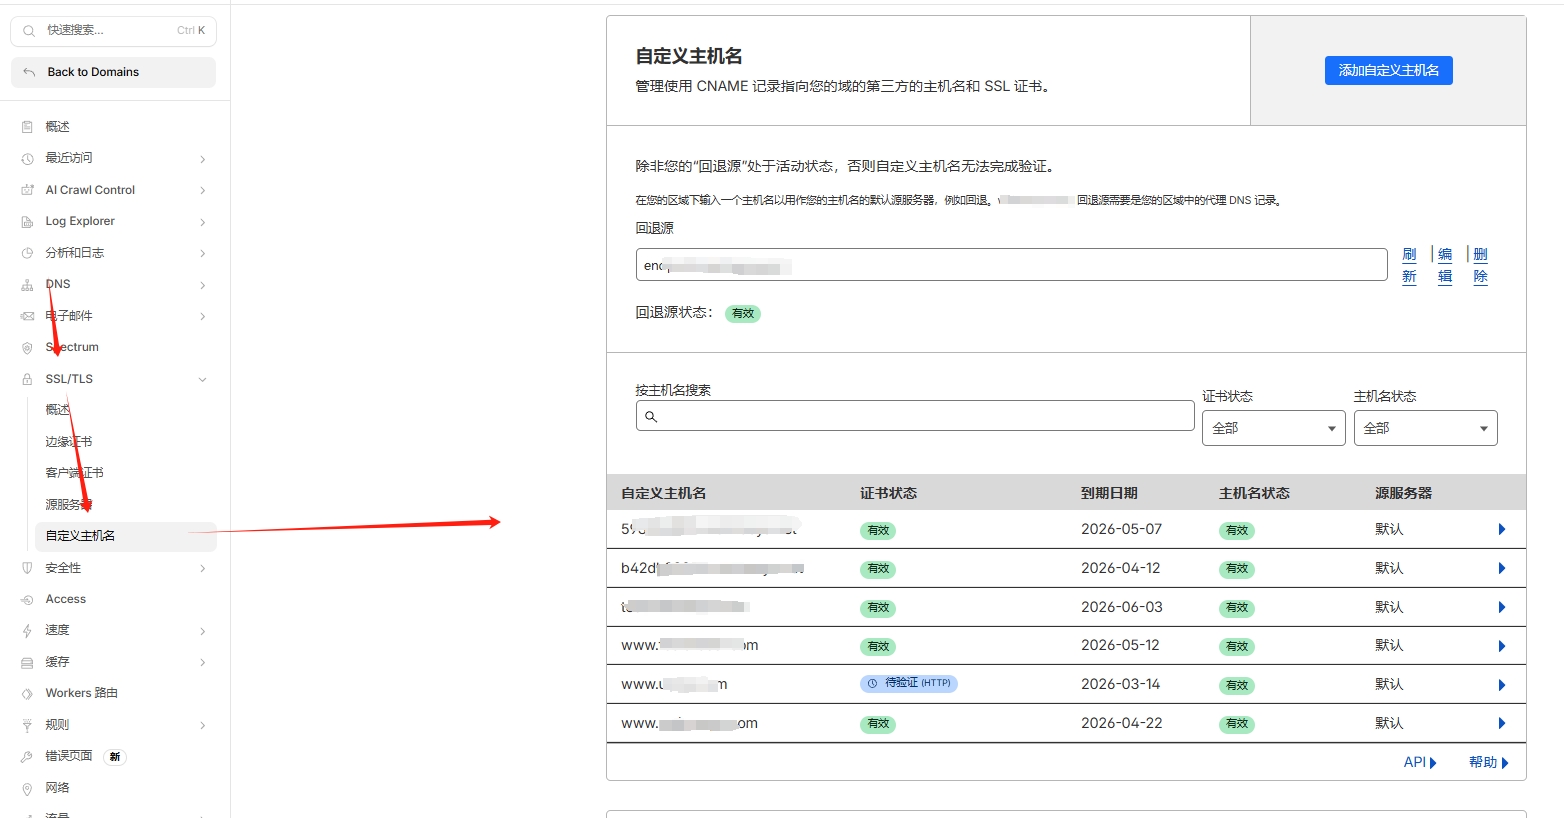This screenshot has width=1564, height=818.
Task: Click the AI Crawl Control icon
Action: [x=27, y=190]
